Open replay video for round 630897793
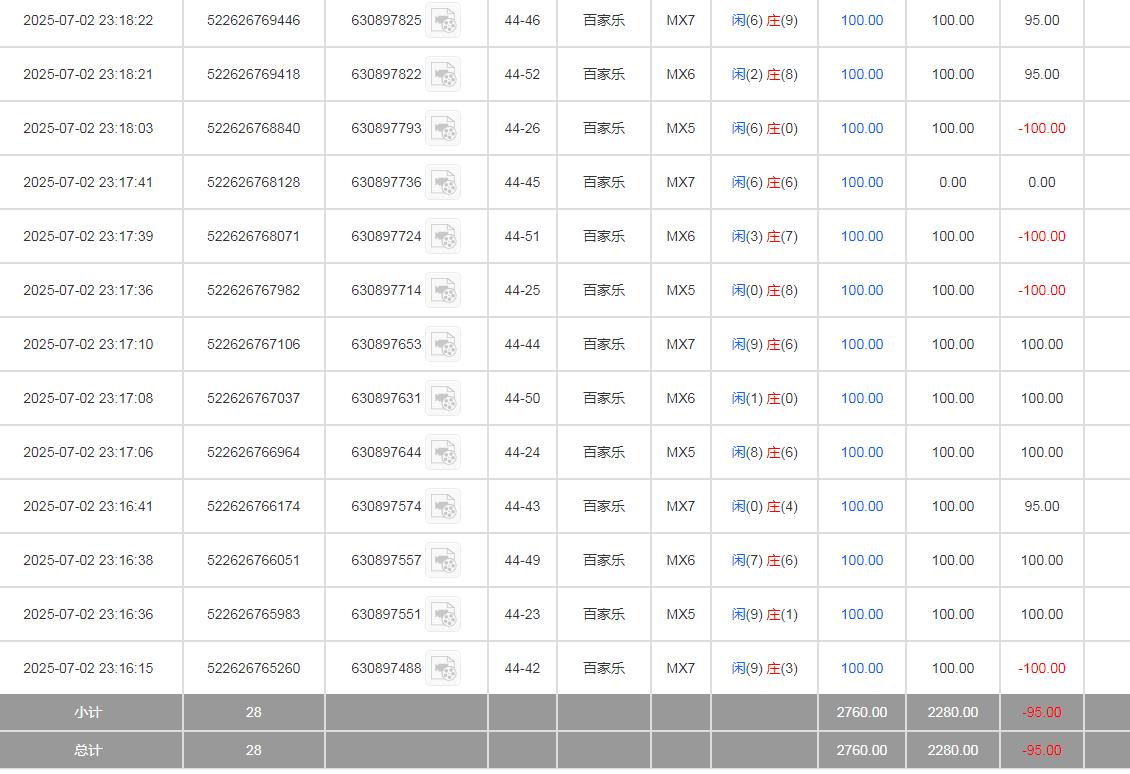This screenshot has width=1130, height=774. (443, 129)
